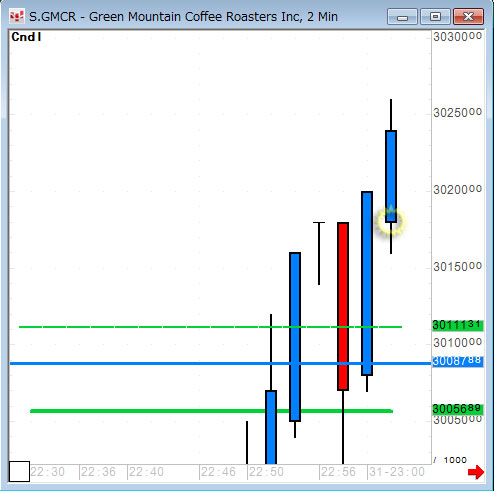Click the solid blue horizontal line

point(220,363)
